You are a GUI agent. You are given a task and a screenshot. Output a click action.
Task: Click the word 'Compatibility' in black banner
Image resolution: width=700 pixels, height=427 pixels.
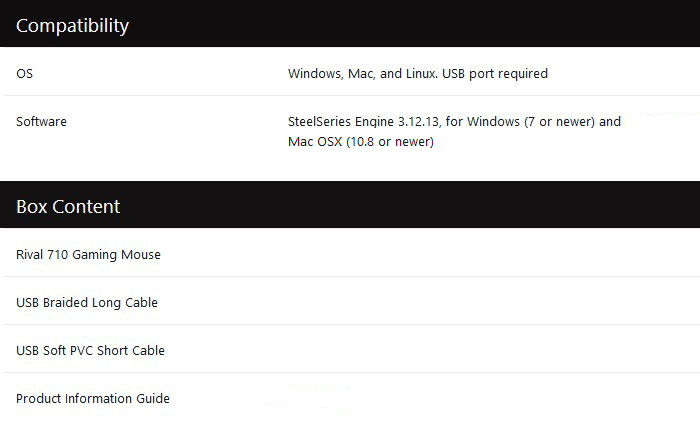pyautogui.click(x=72, y=25)
